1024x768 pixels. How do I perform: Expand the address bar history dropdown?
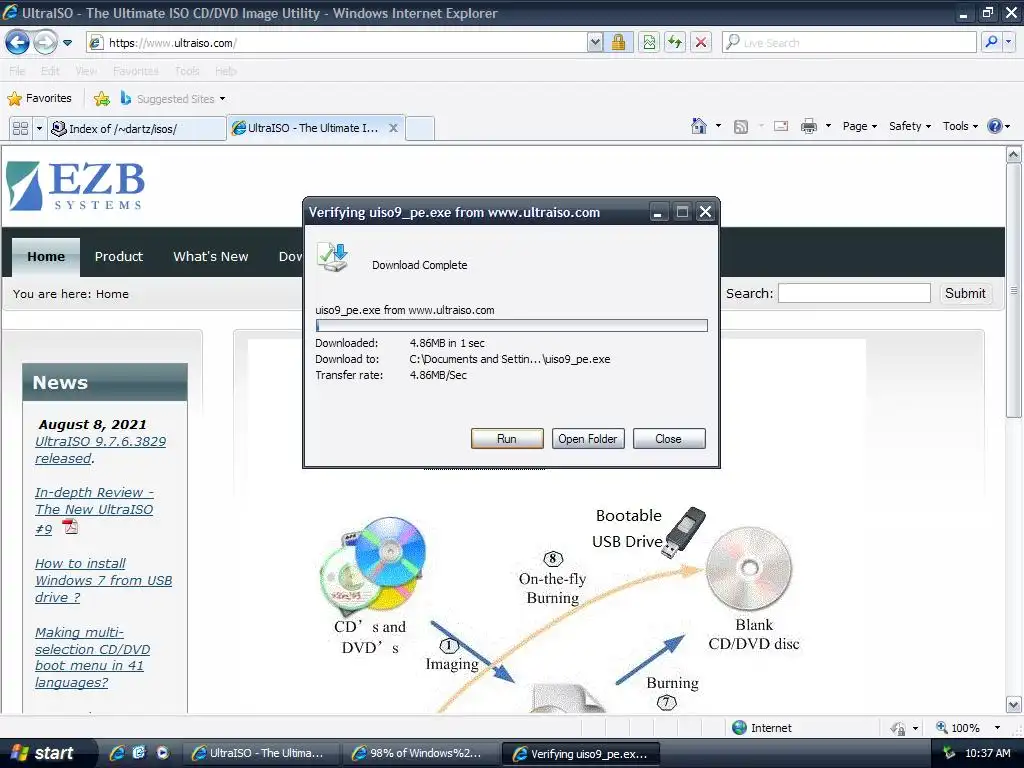point(595,43)
